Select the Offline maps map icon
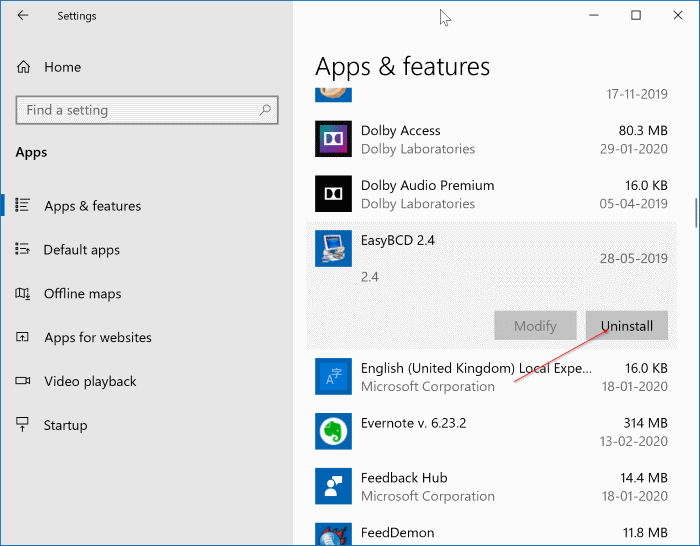This screenshot has height=546, width=700. (x=22, y=293)
